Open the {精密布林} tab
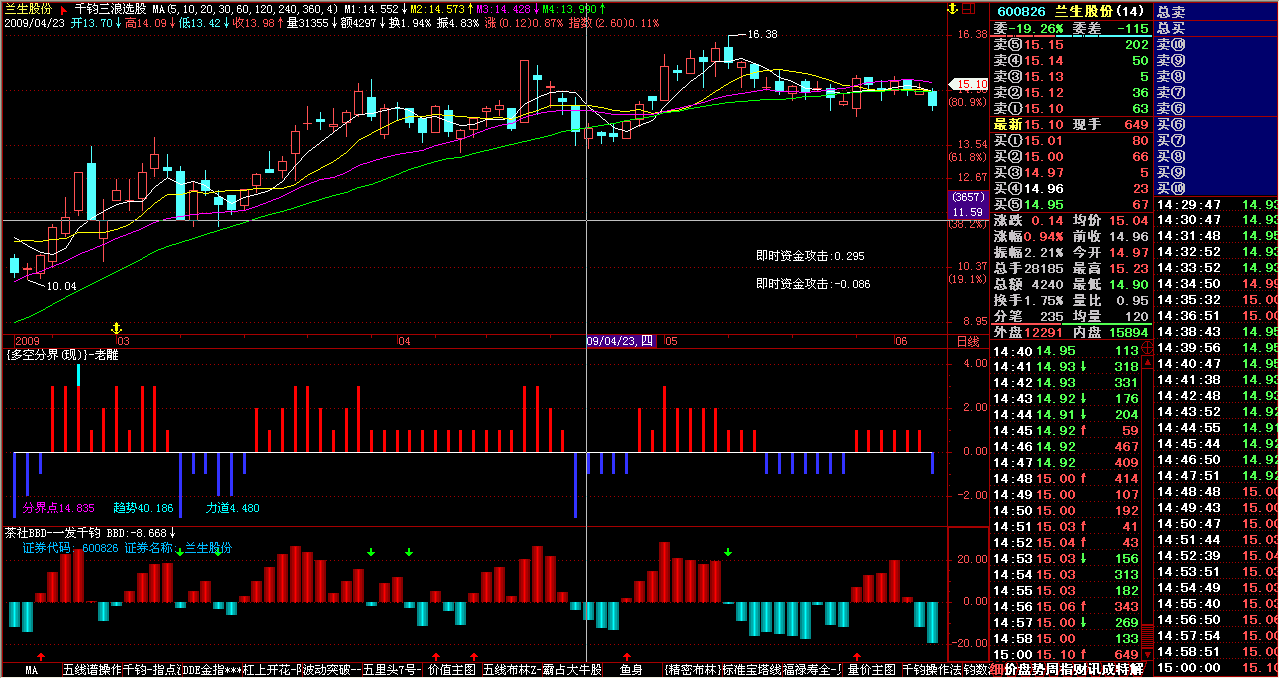The height and width of the screenshot is (679, 1280). [692, 669]
